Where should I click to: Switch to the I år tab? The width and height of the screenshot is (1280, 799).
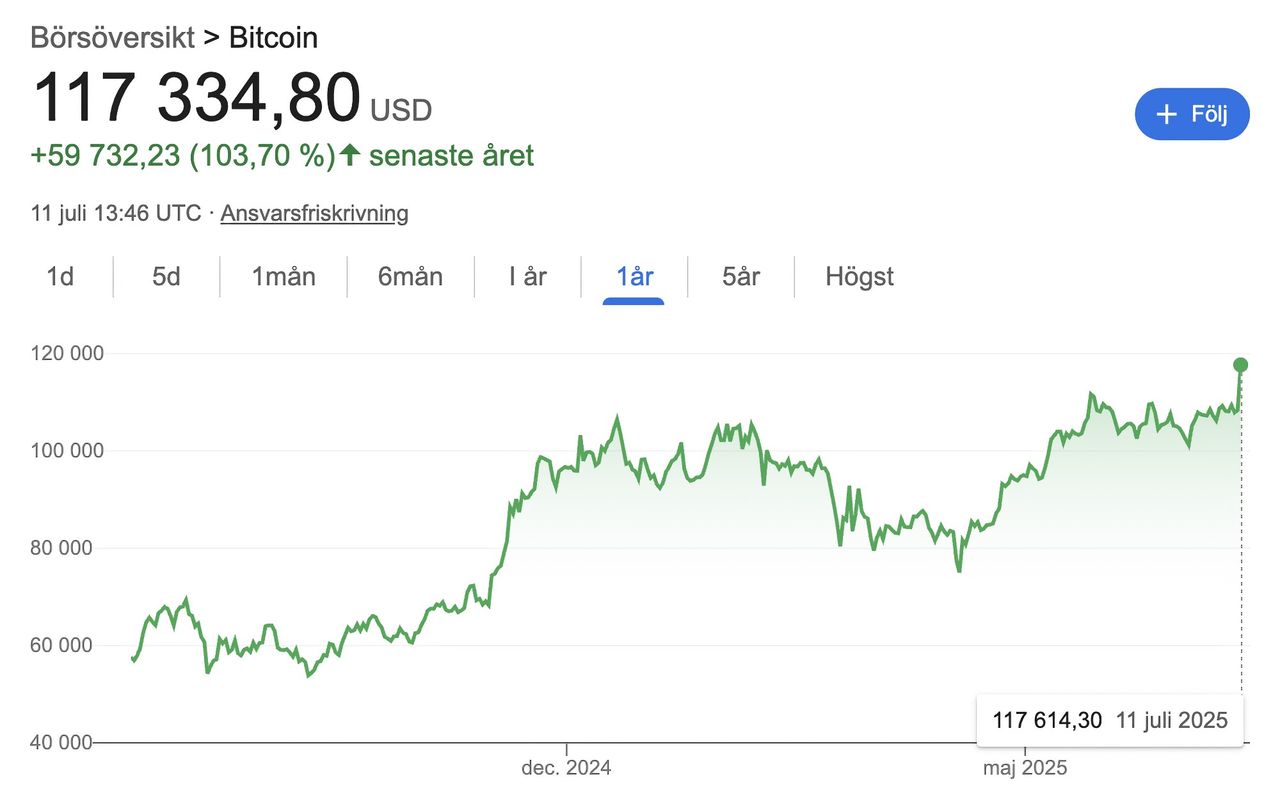tap(527, 277)
